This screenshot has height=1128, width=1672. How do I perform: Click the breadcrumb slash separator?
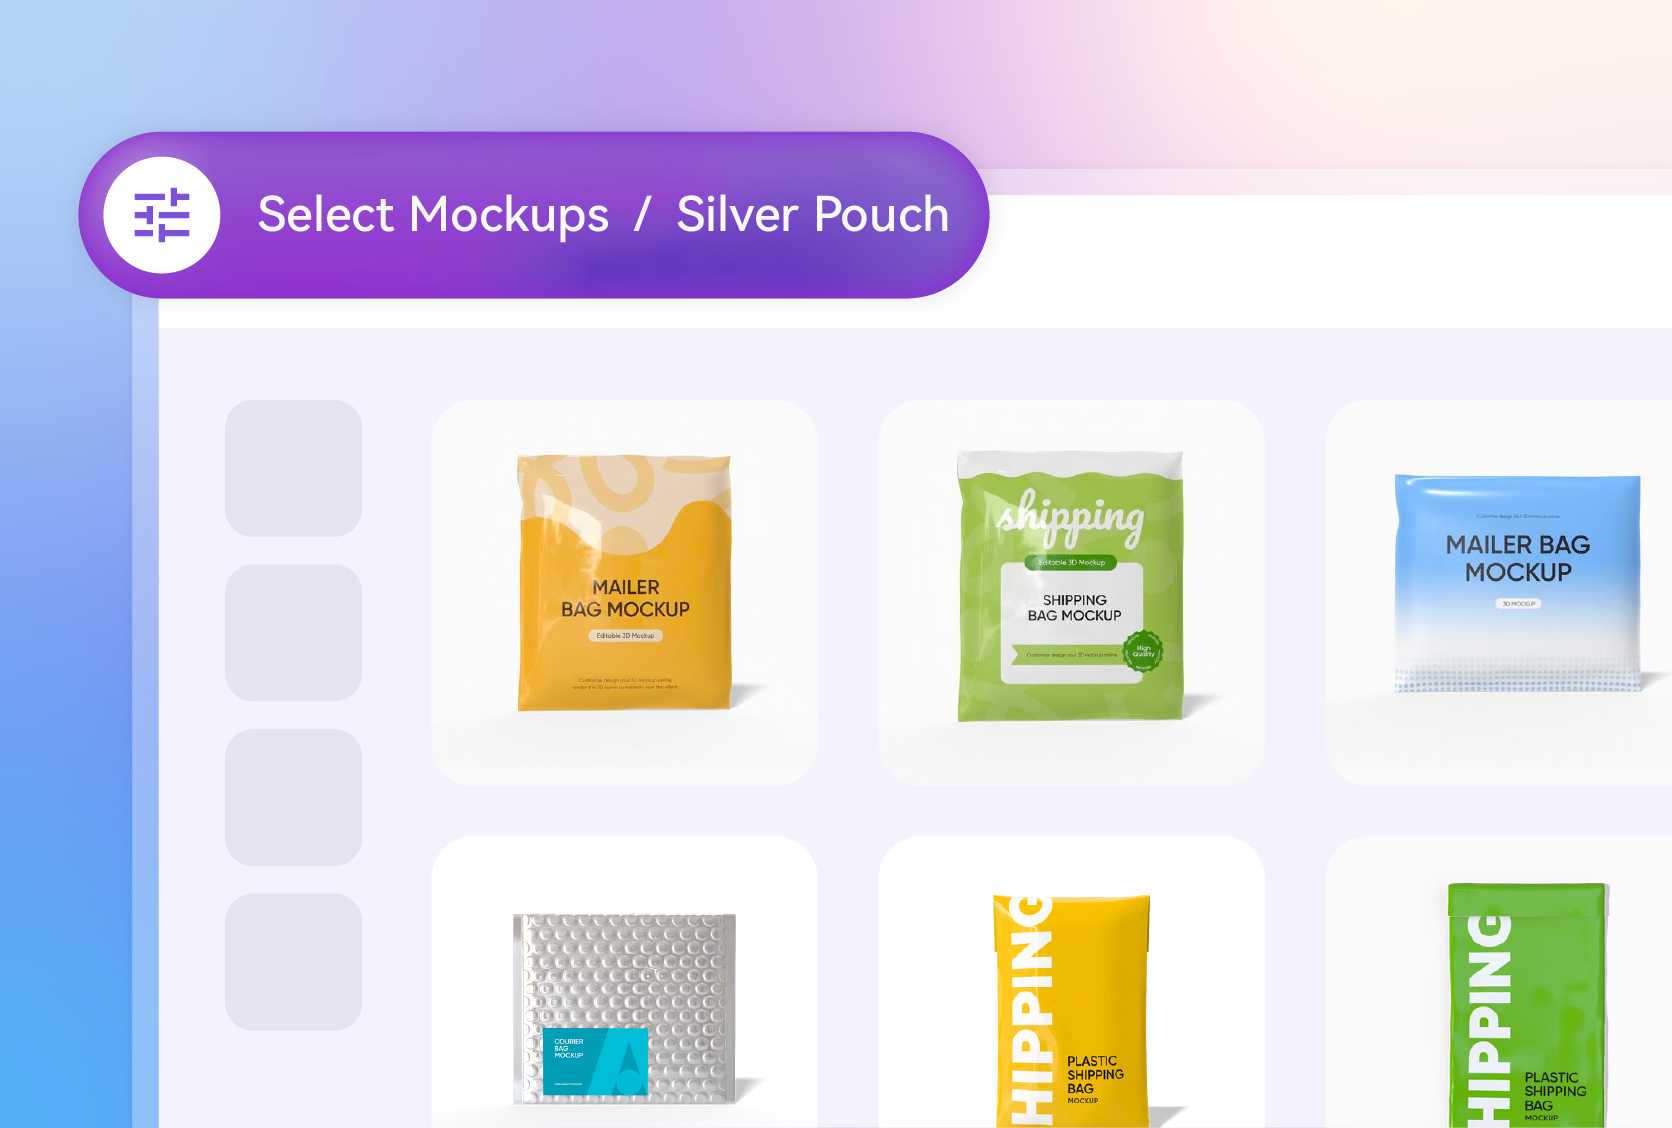(x=643, y=215)
